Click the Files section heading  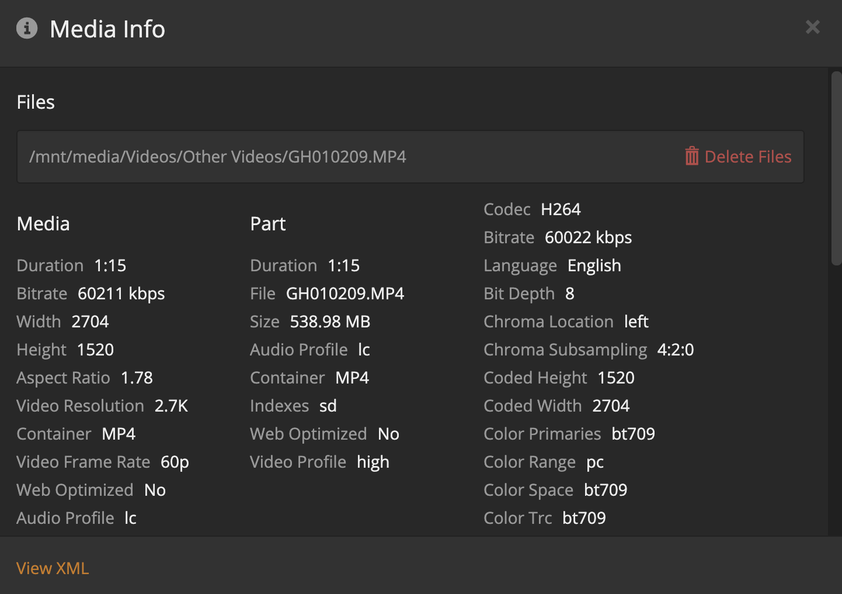[x=36, y=102]
